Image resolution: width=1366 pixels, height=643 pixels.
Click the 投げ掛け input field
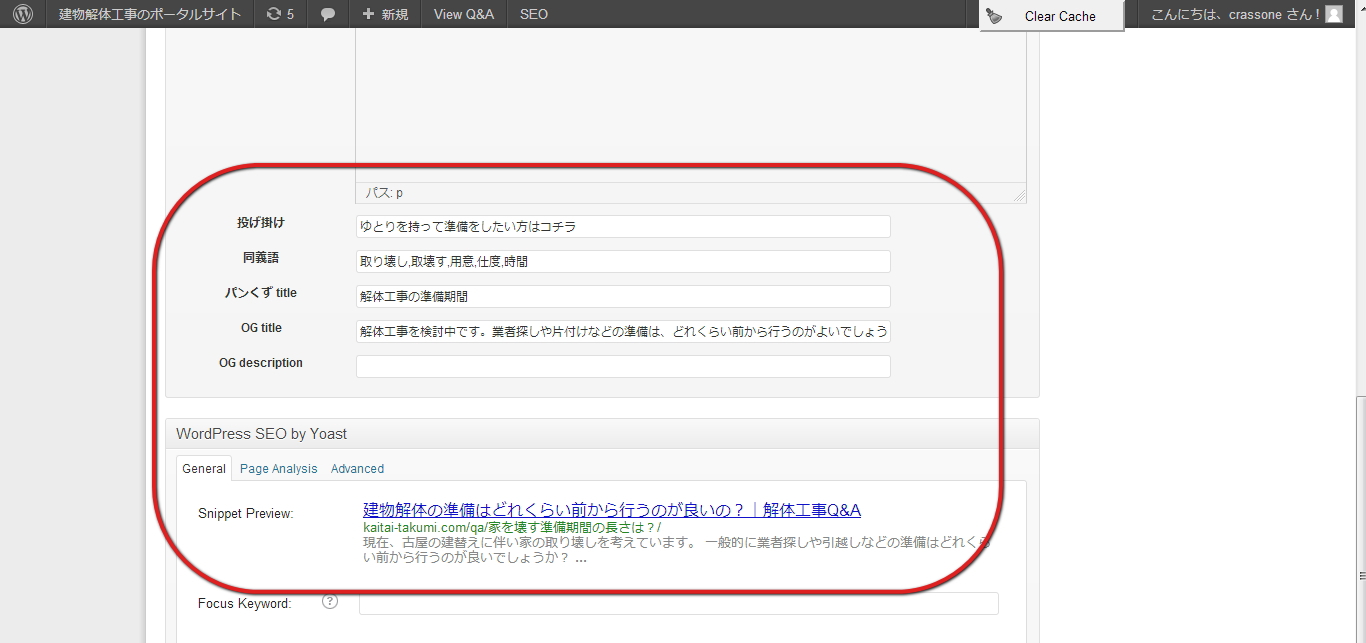623,226
